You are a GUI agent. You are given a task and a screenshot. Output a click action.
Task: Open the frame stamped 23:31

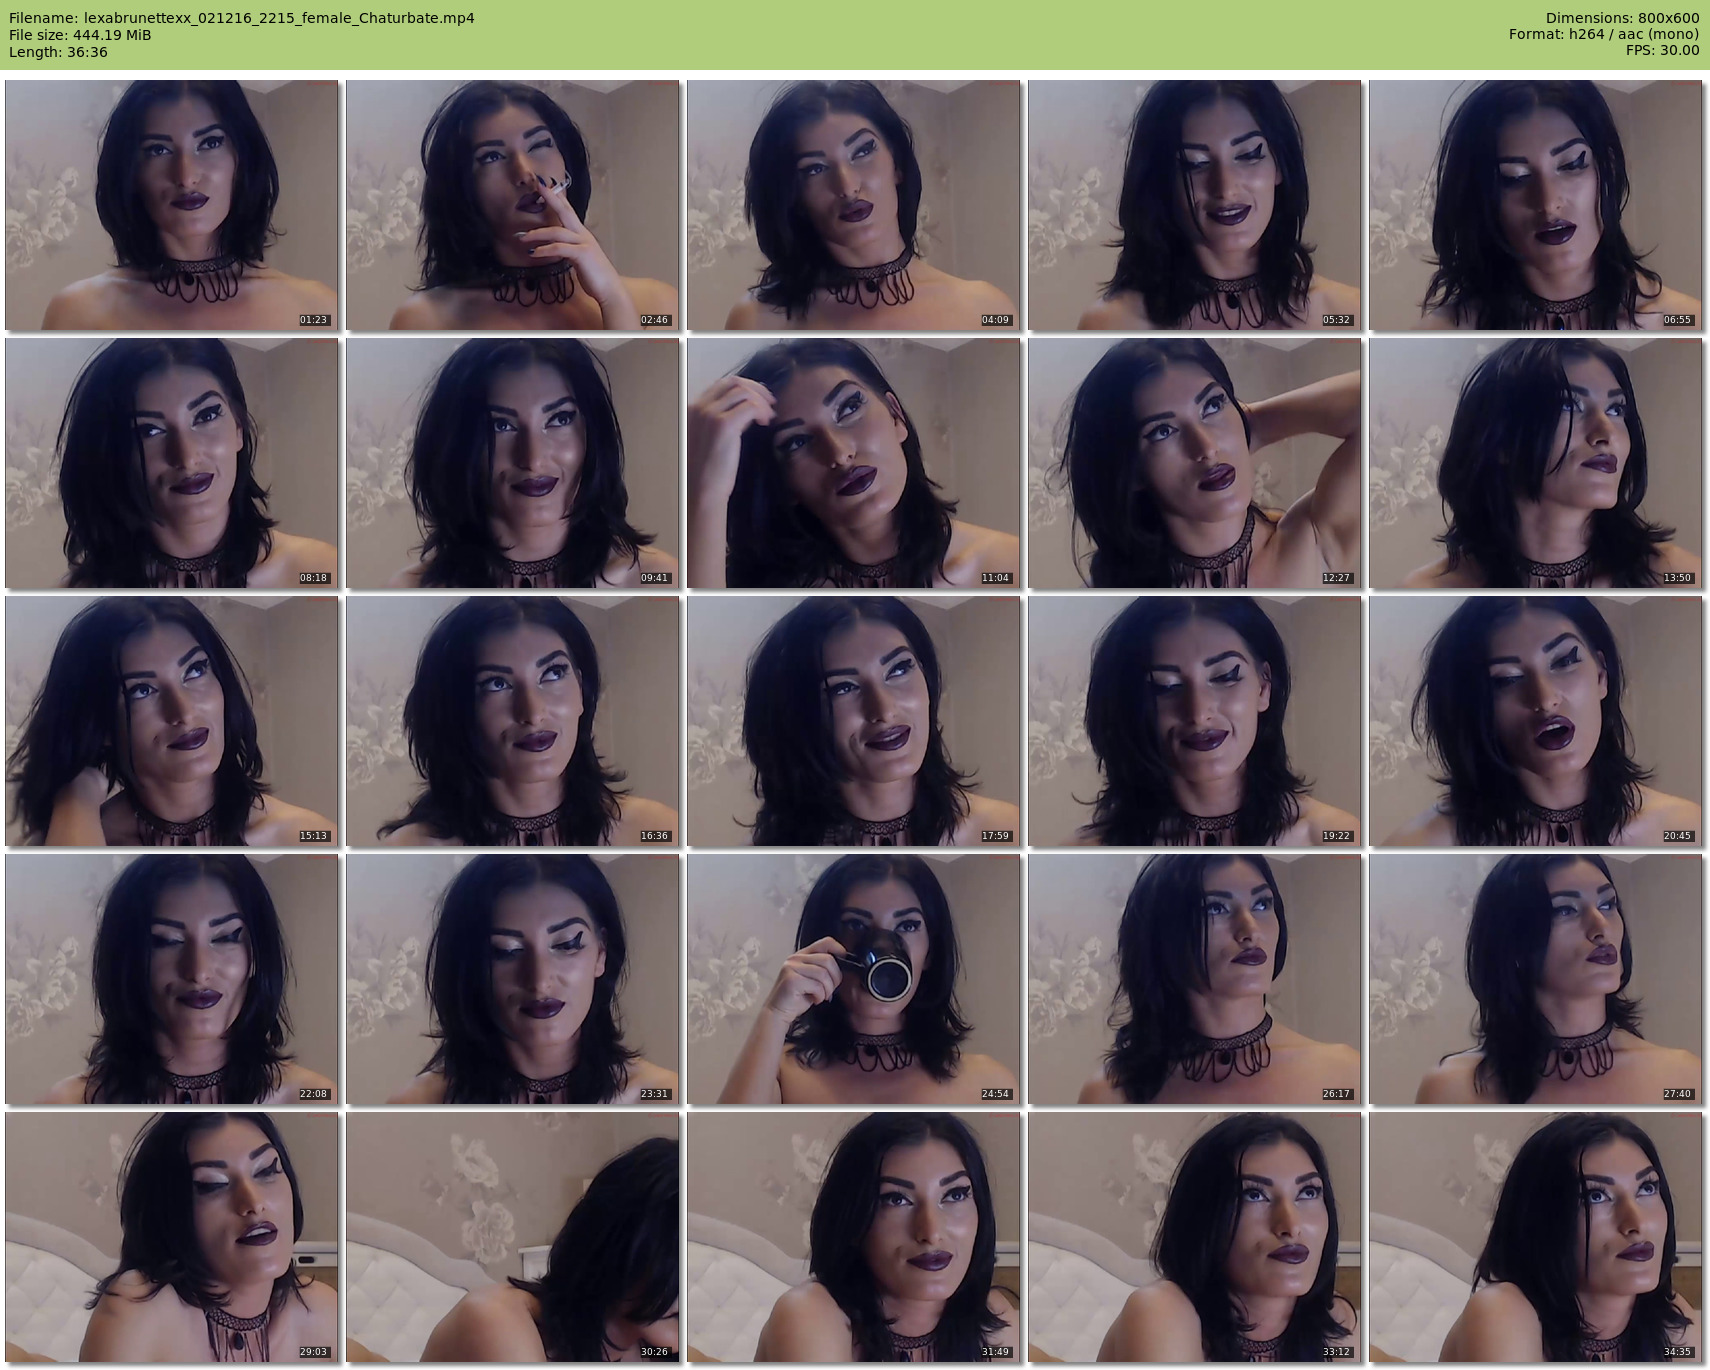(x=513, y=979)
